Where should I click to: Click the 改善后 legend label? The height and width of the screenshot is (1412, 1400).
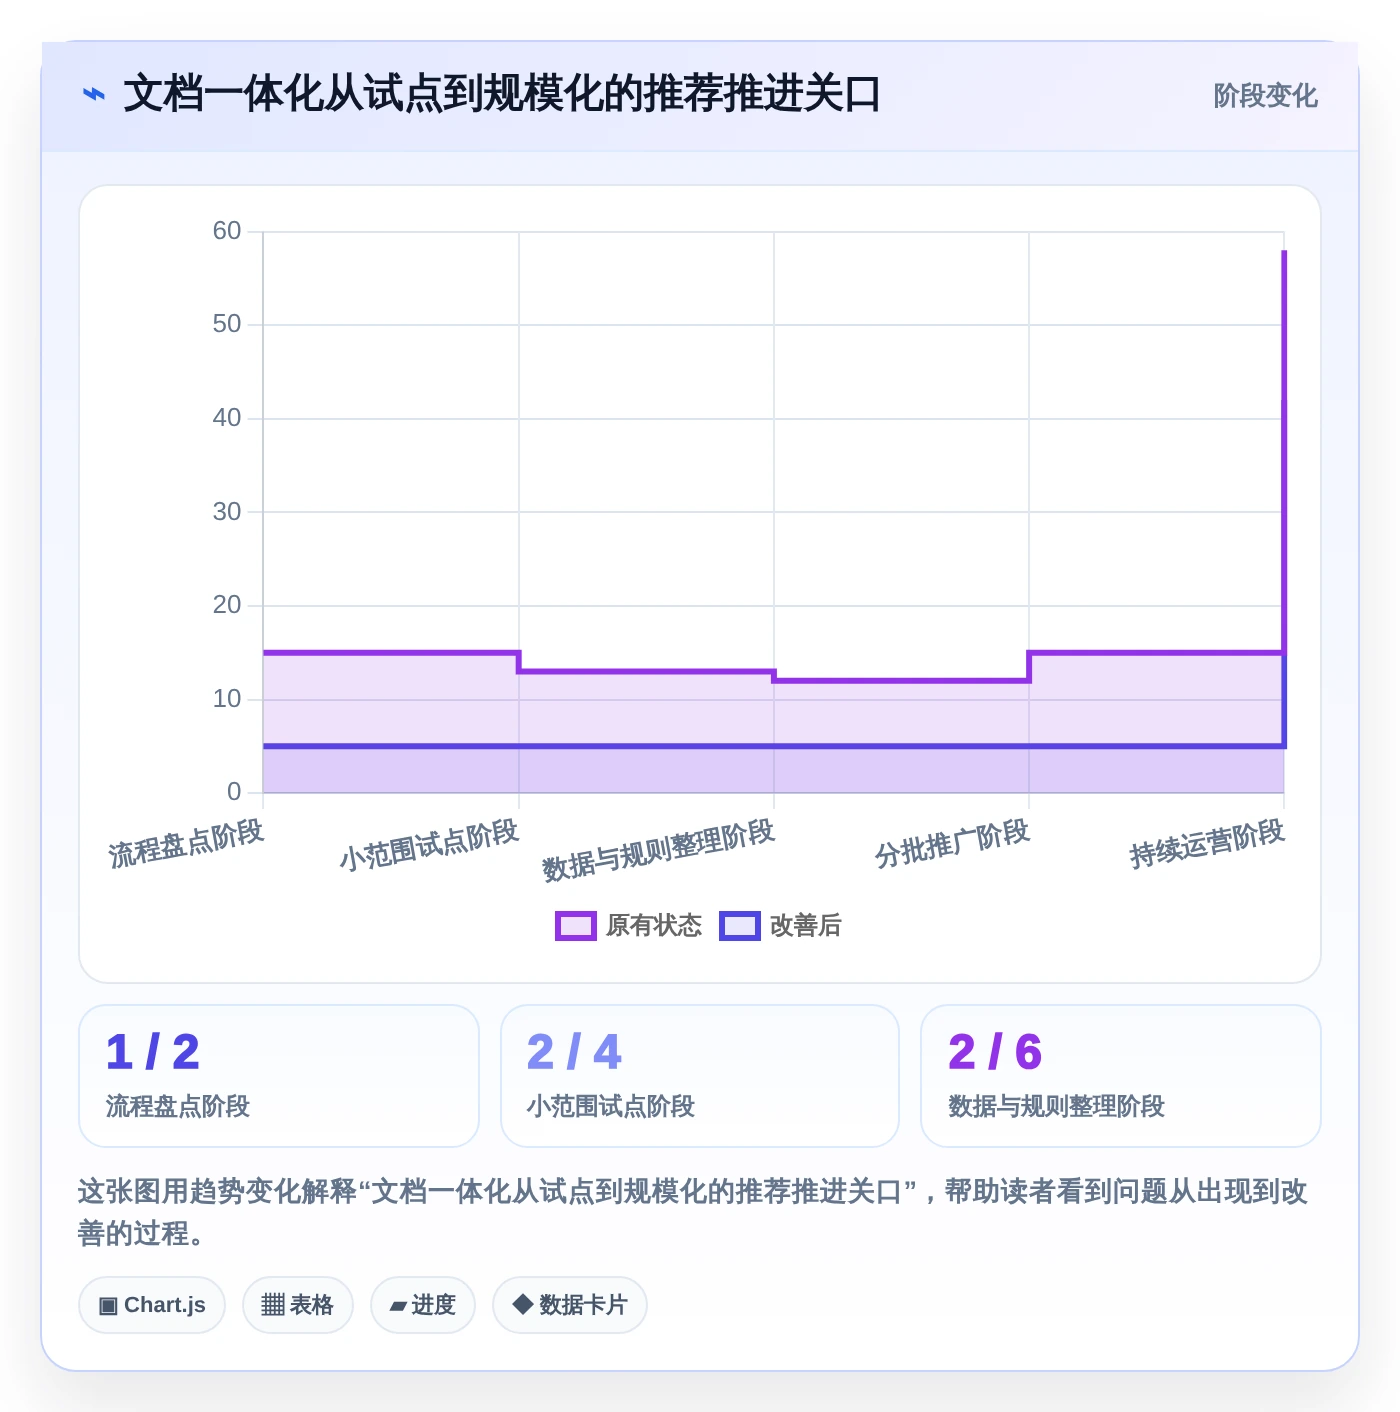(806, 926)
